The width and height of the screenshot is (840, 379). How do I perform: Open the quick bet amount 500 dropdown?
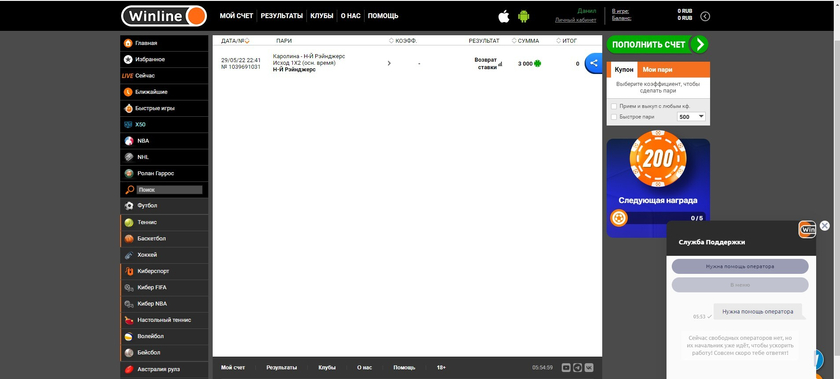tap(692, 116)
